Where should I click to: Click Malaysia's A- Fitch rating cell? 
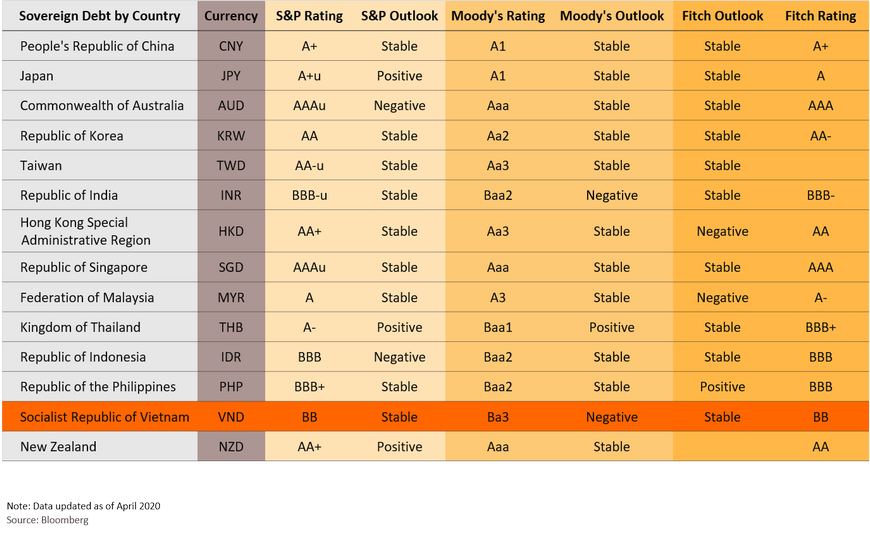pyautogui.click(x=820, y=298)
